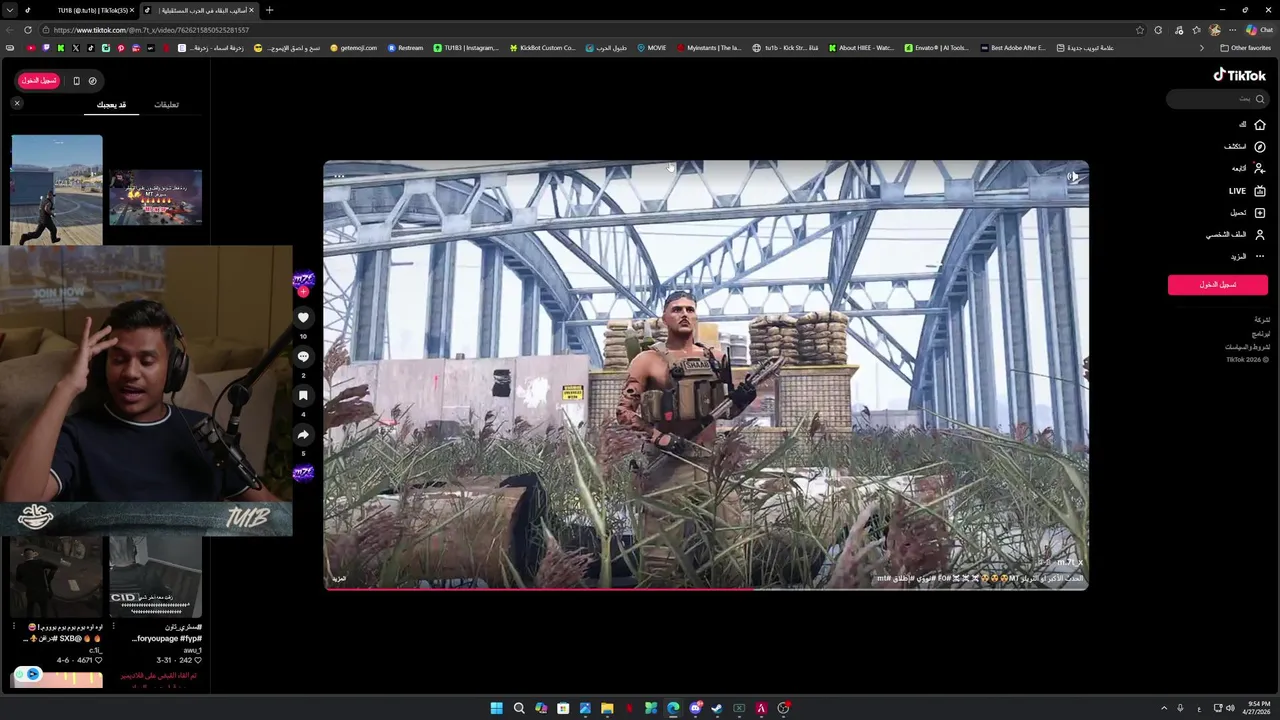Open the الشركة footer link
1280x720 pixels.
point(1262,320)
